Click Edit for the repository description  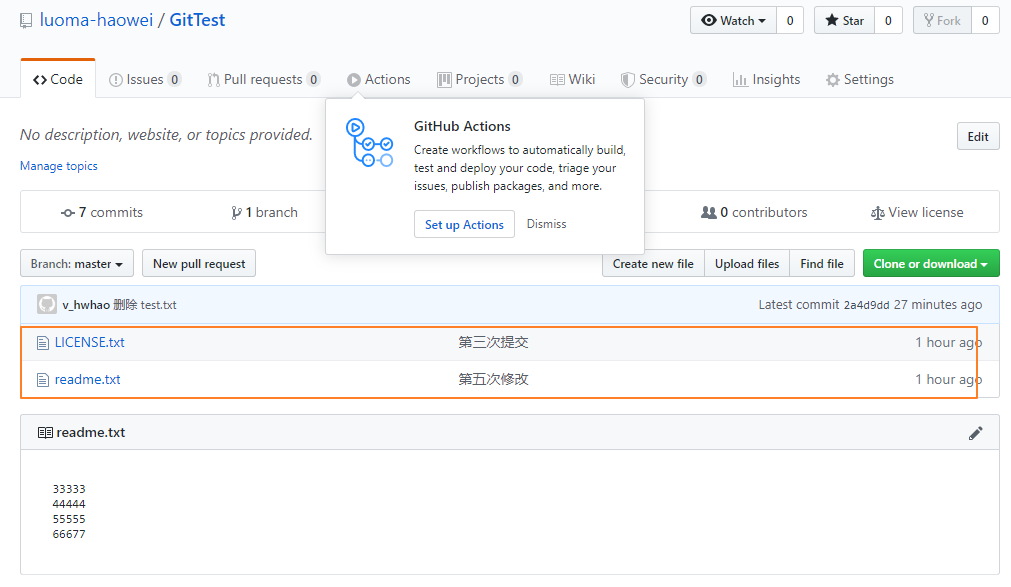[978, 137]
